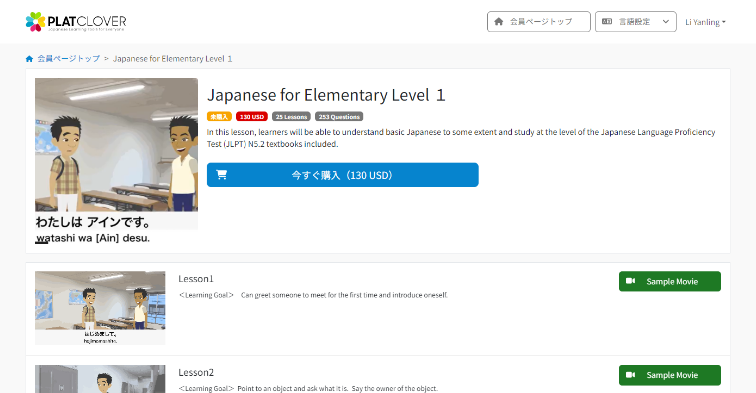This screenshot has height=393, width=756.
Task: Click the Lesson2 title
Action: coord(196,372)
